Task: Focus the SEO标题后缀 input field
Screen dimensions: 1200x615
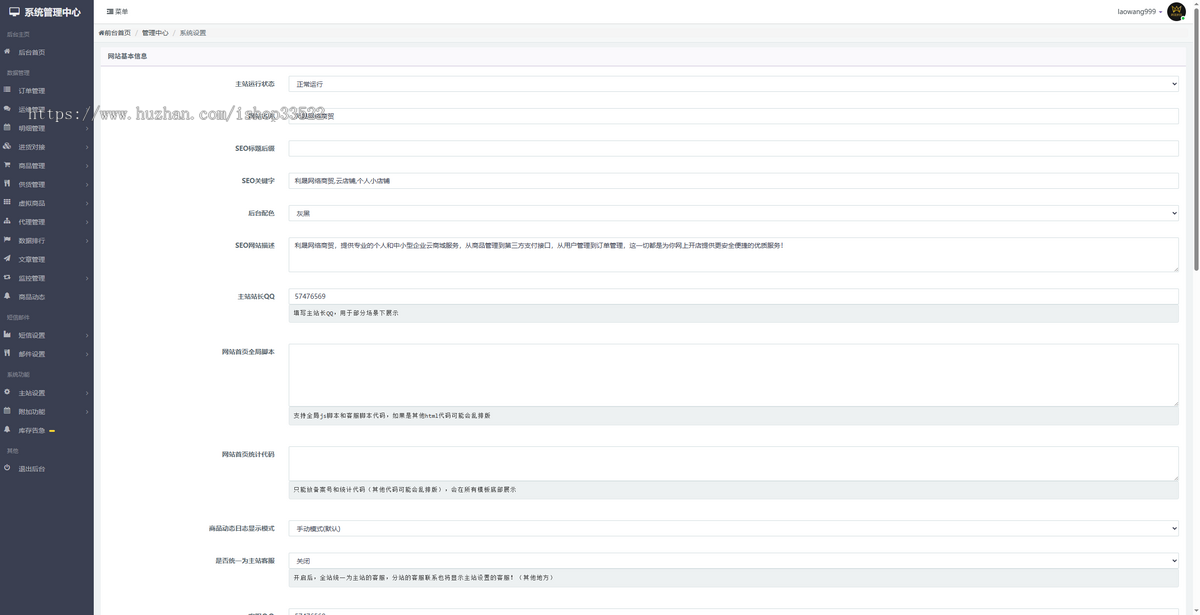Action: tap(733, 148)
